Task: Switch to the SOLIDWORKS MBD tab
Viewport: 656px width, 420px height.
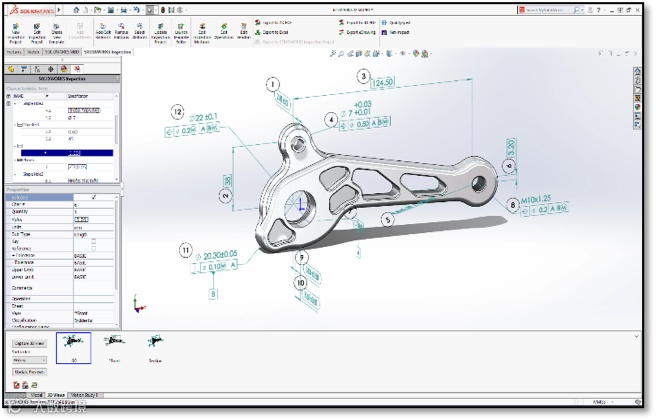Action: pos(62,52)
